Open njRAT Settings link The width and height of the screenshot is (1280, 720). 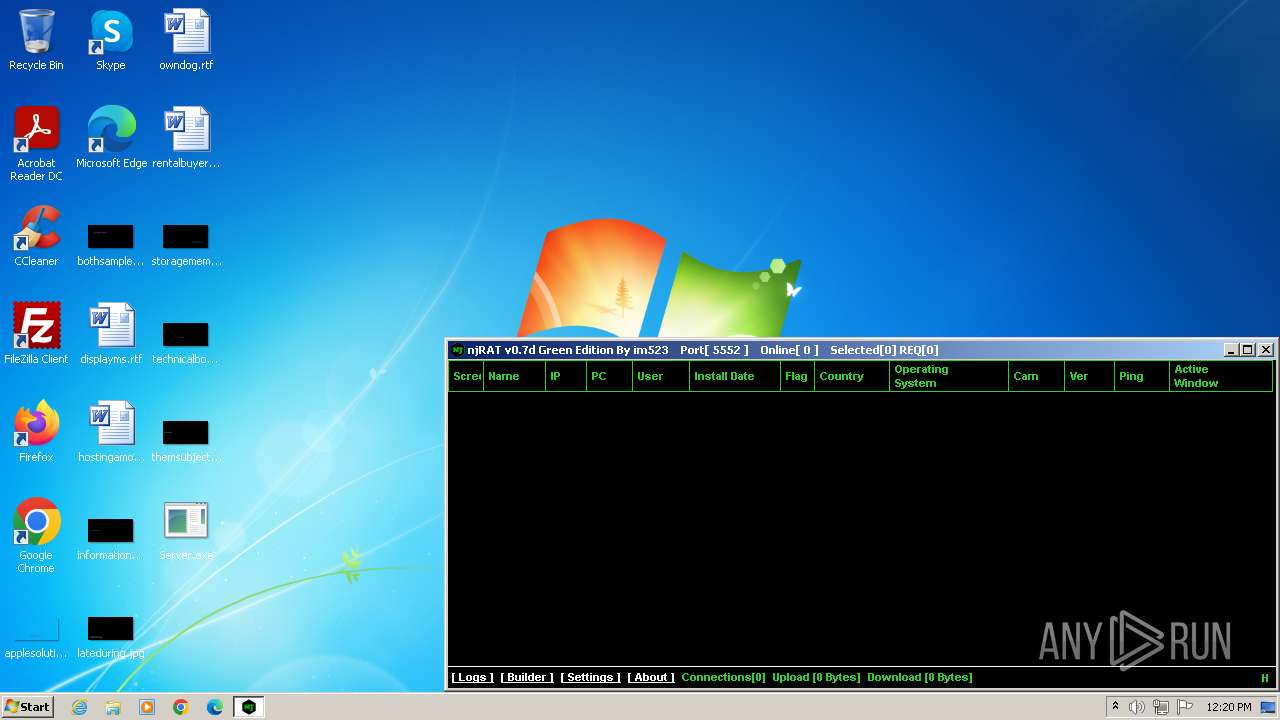click(590, 677)
